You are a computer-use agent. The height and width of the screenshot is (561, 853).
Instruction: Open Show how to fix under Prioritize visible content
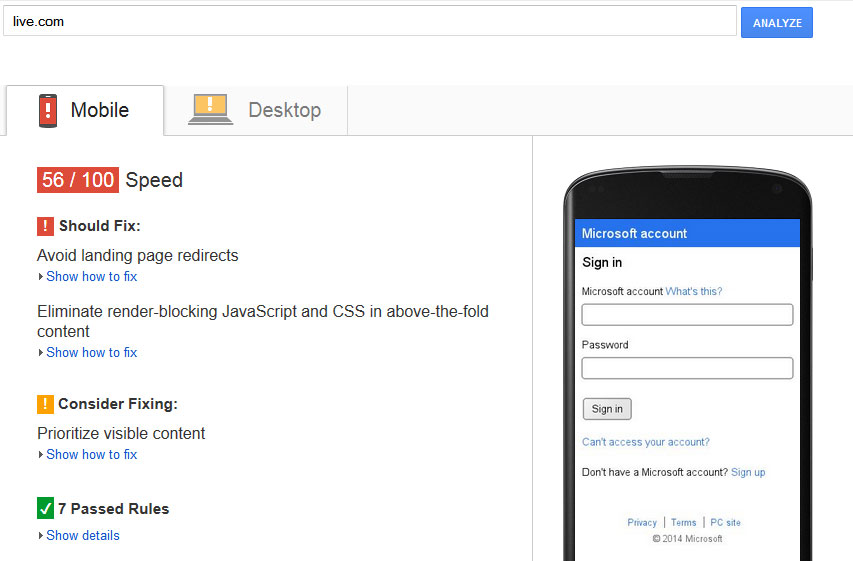point(91,454)
